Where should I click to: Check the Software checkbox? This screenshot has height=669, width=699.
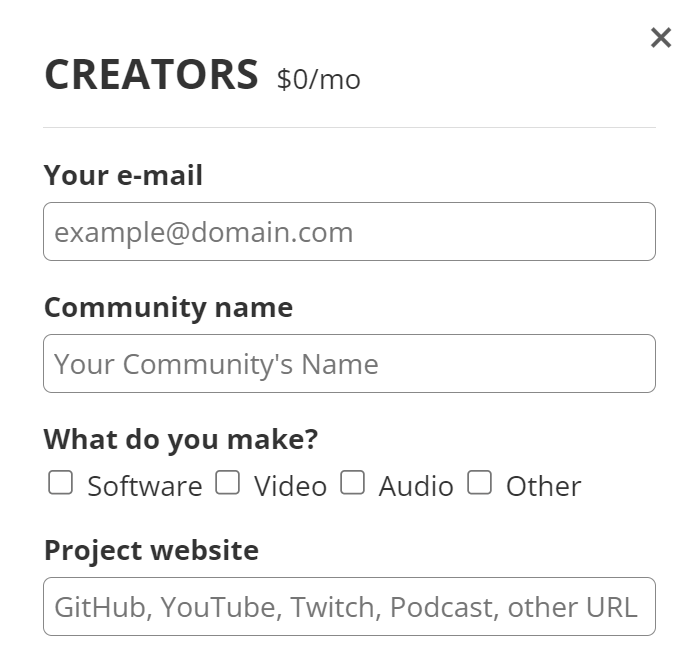(x=61, y=484)
